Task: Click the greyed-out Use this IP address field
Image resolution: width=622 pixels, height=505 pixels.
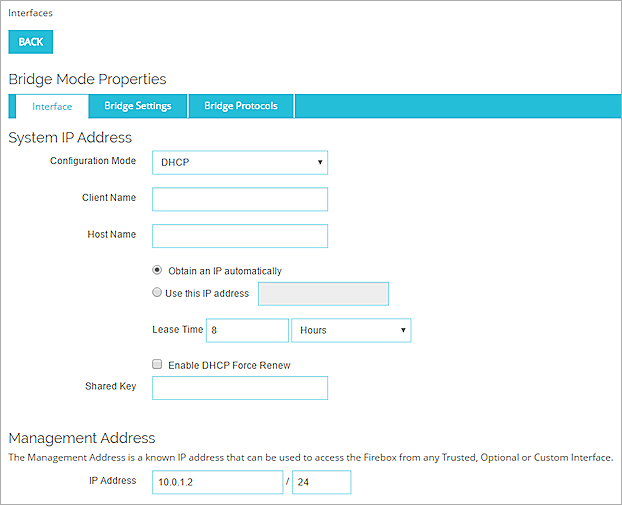Action: click(323, 293)
